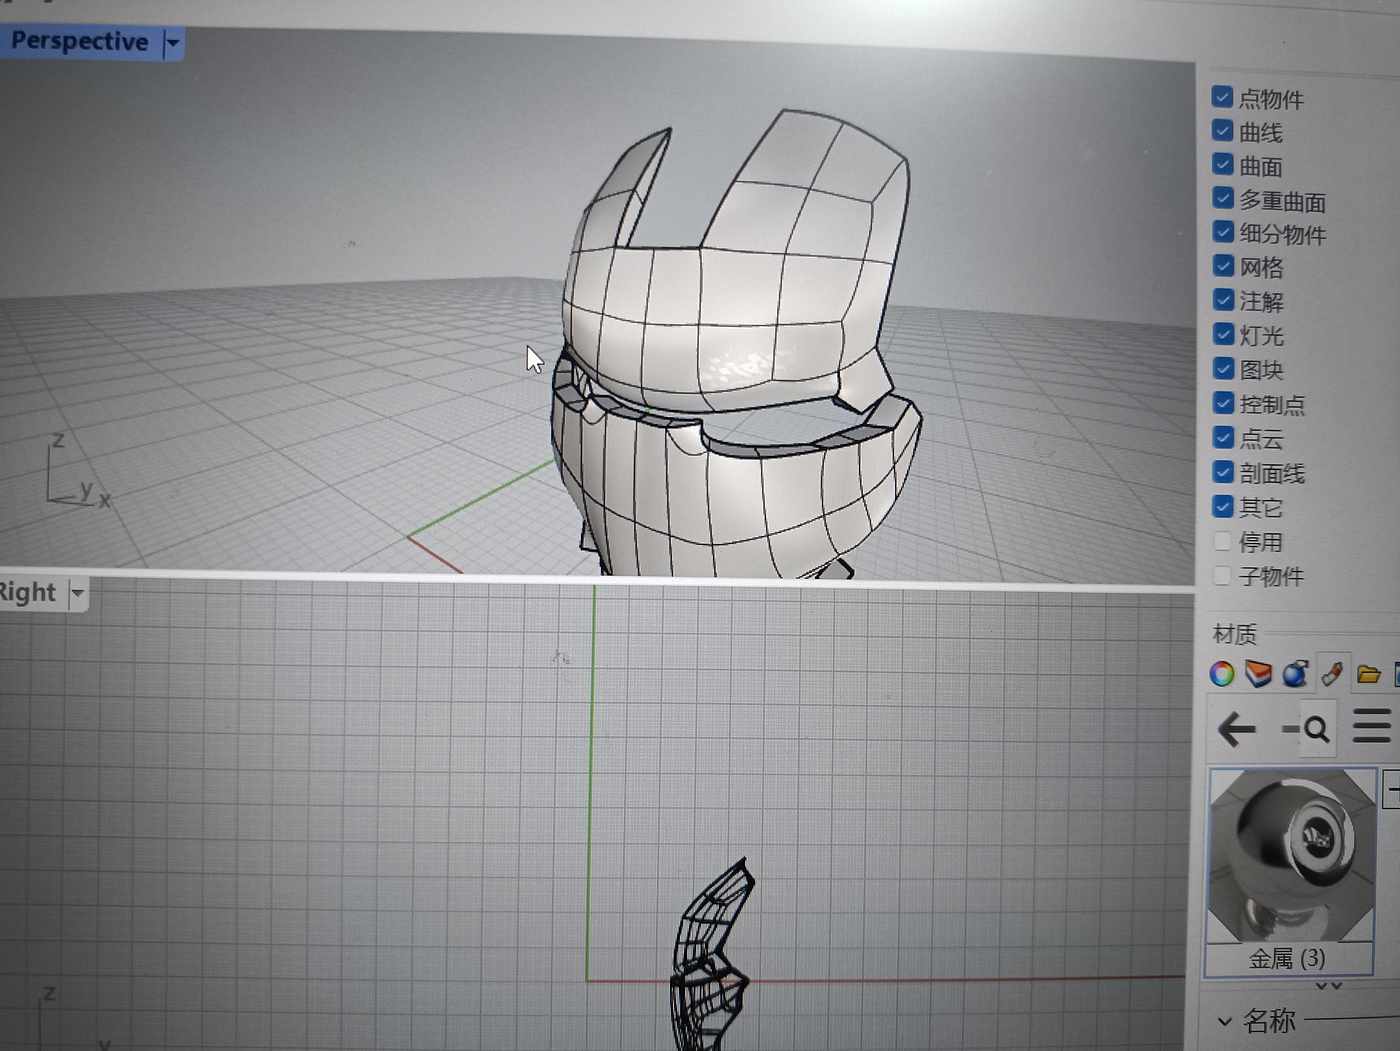Screen dimensions: 1400x1051
Task: Uncheck the 控制点 filter checkbox
Action: (1223, 403)
